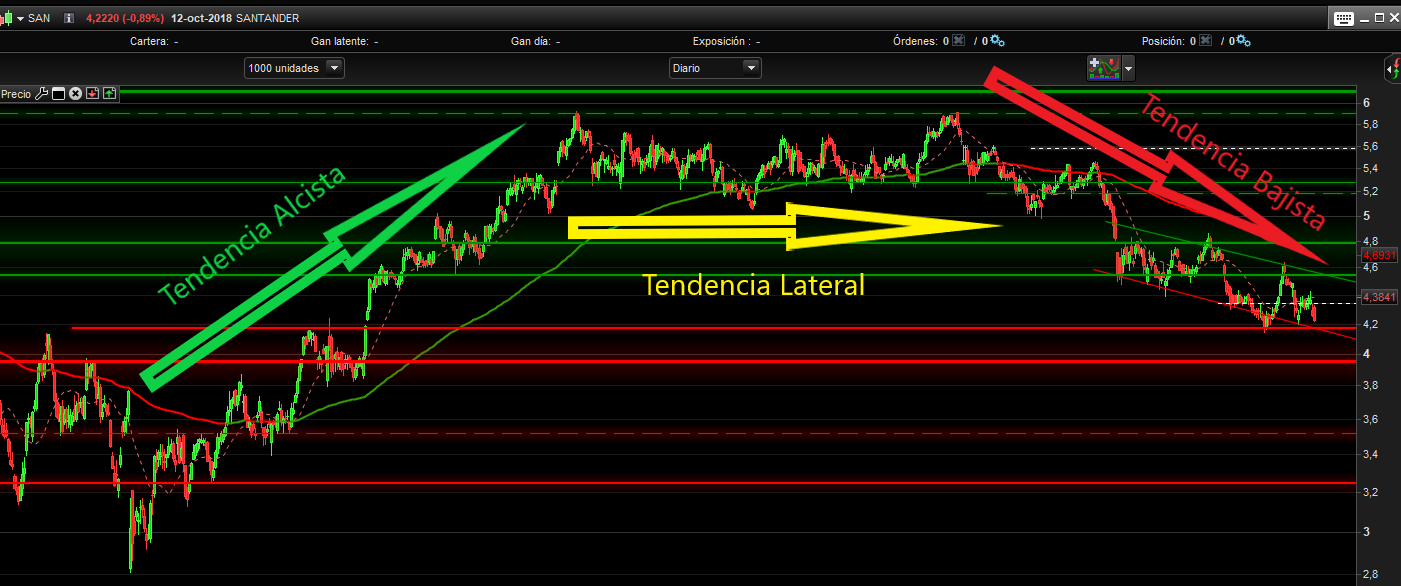Open Precio settings with the wrench icon
This screenshot has height=586, width=1401.
pyautogui.click(x=41, y=94)
